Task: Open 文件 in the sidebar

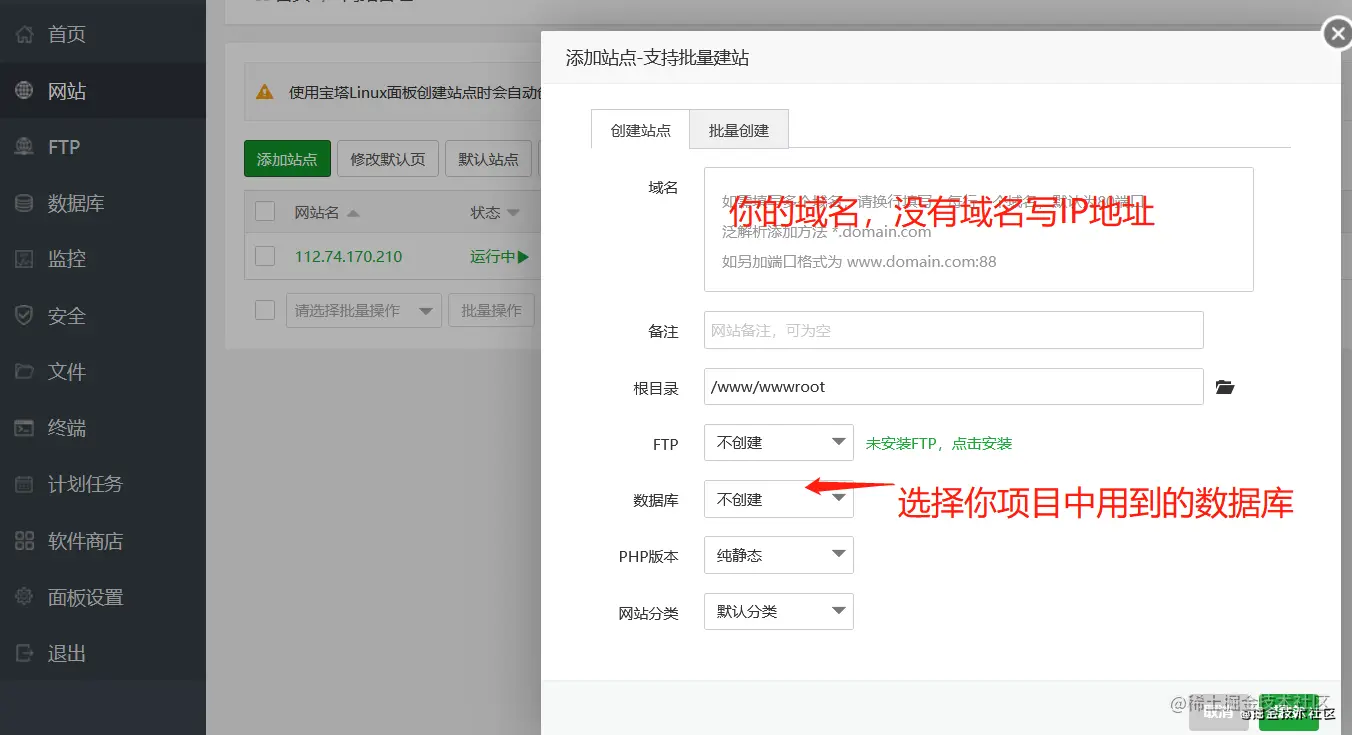Action: click(67, 372)
